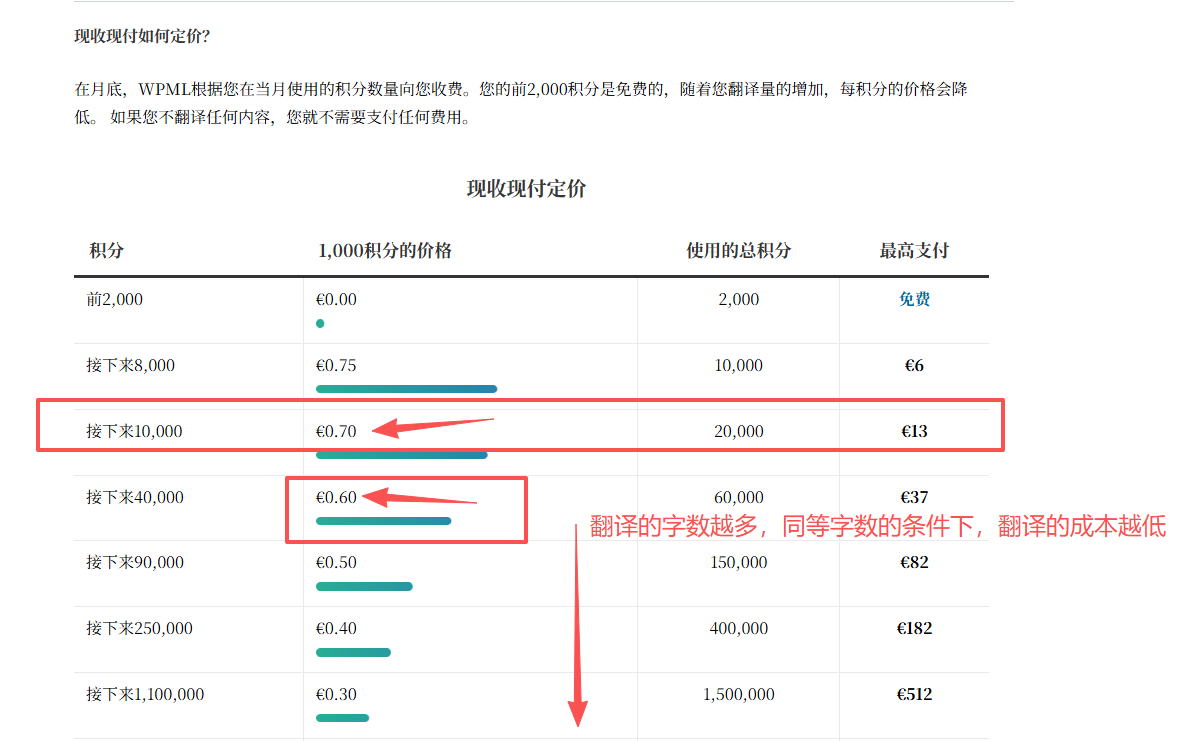Select the 积分 column header
1201x741 pixels.
106,251
